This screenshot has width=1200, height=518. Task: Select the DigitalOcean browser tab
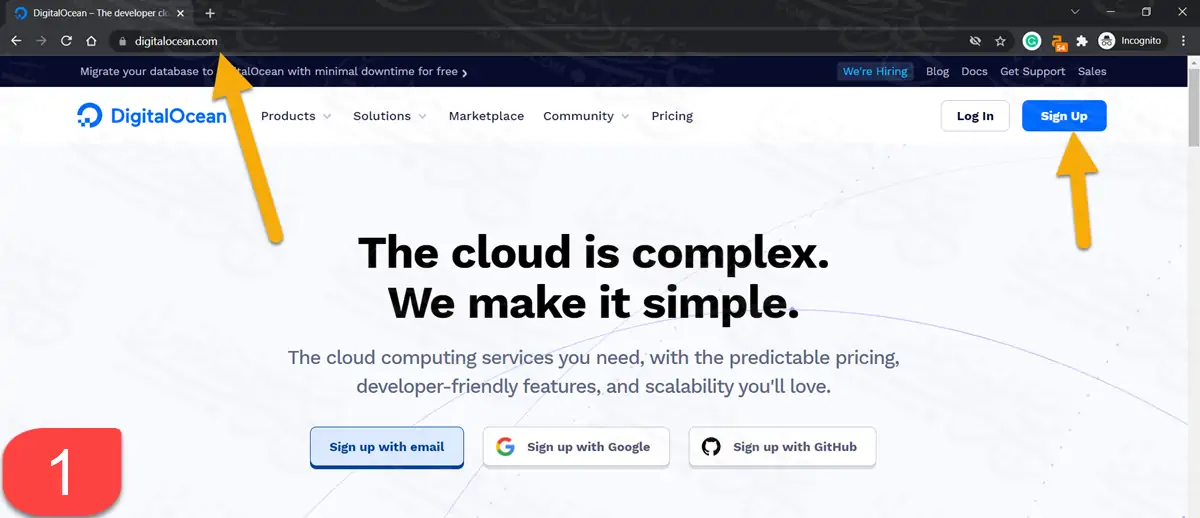click(x=100, y=13)
